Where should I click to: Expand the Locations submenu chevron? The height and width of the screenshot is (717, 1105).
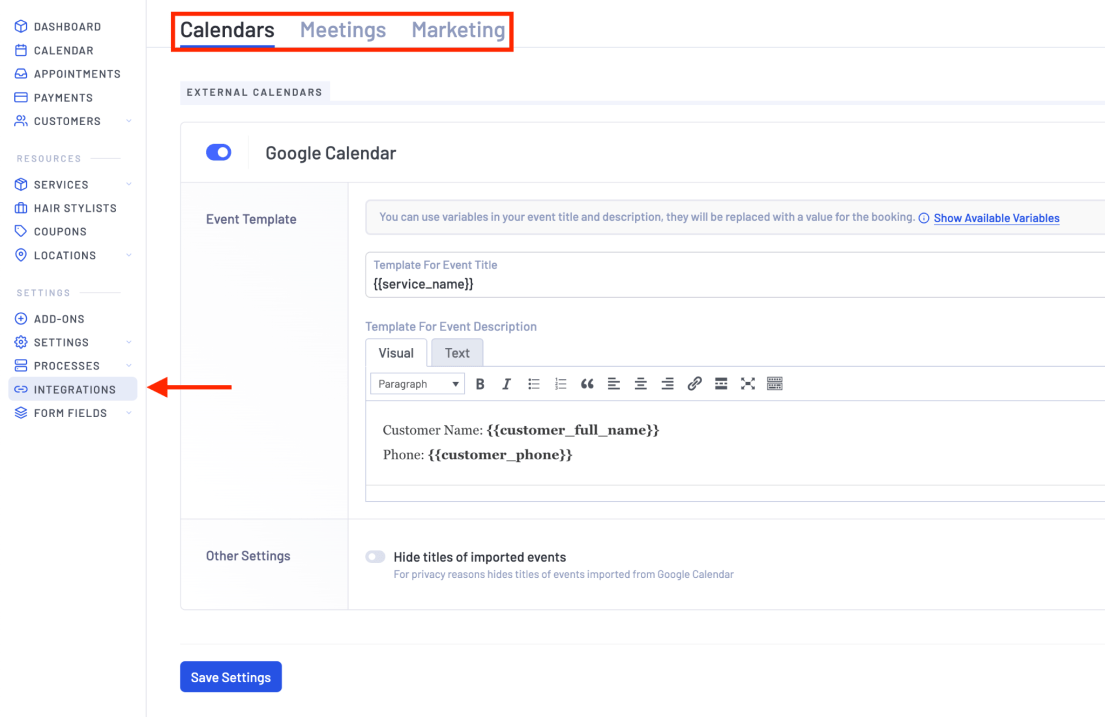tap(129, 255)
